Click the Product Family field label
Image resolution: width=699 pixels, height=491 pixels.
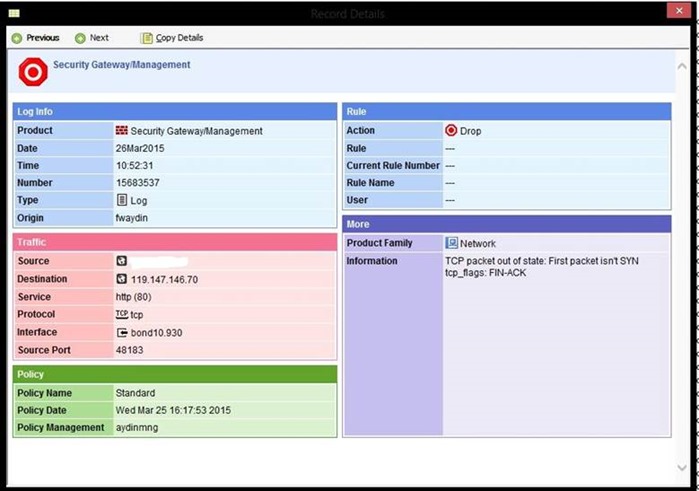coord(379,243)
